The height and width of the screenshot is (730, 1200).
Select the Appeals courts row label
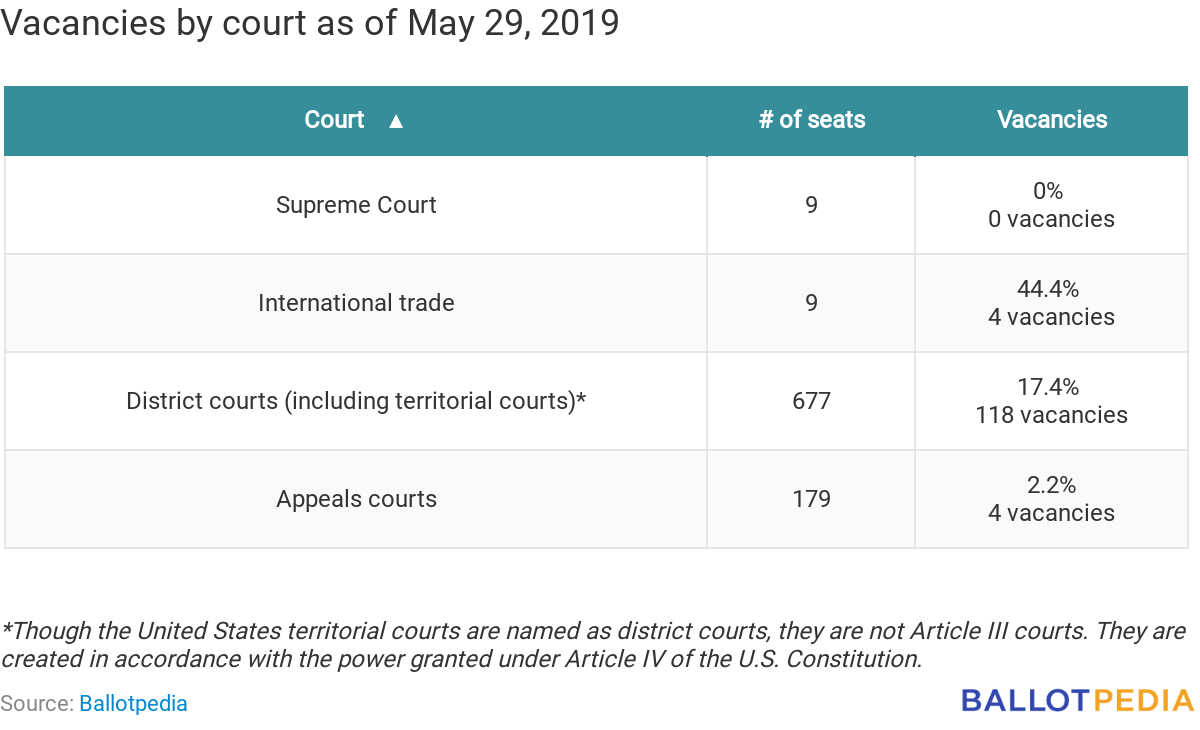pos(356,499)
